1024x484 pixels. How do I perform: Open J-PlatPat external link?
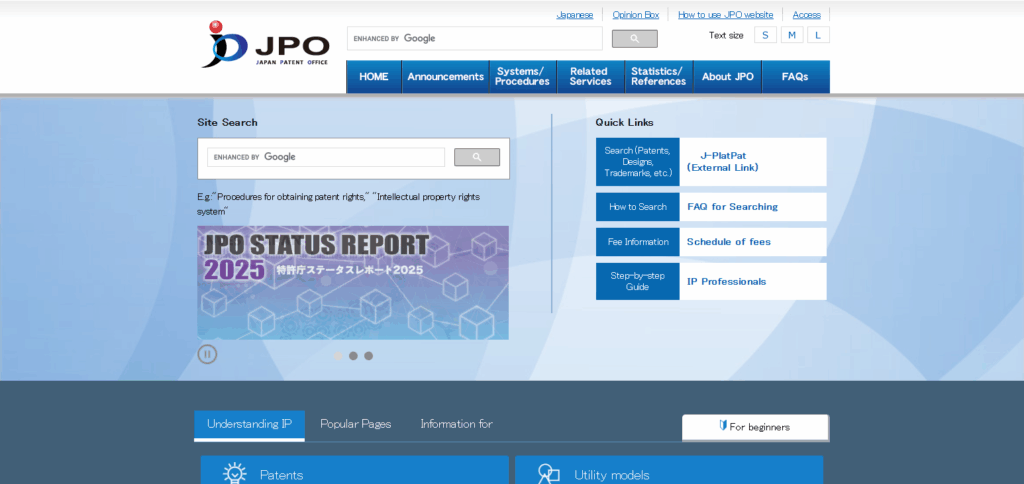(x=722, y=161)
